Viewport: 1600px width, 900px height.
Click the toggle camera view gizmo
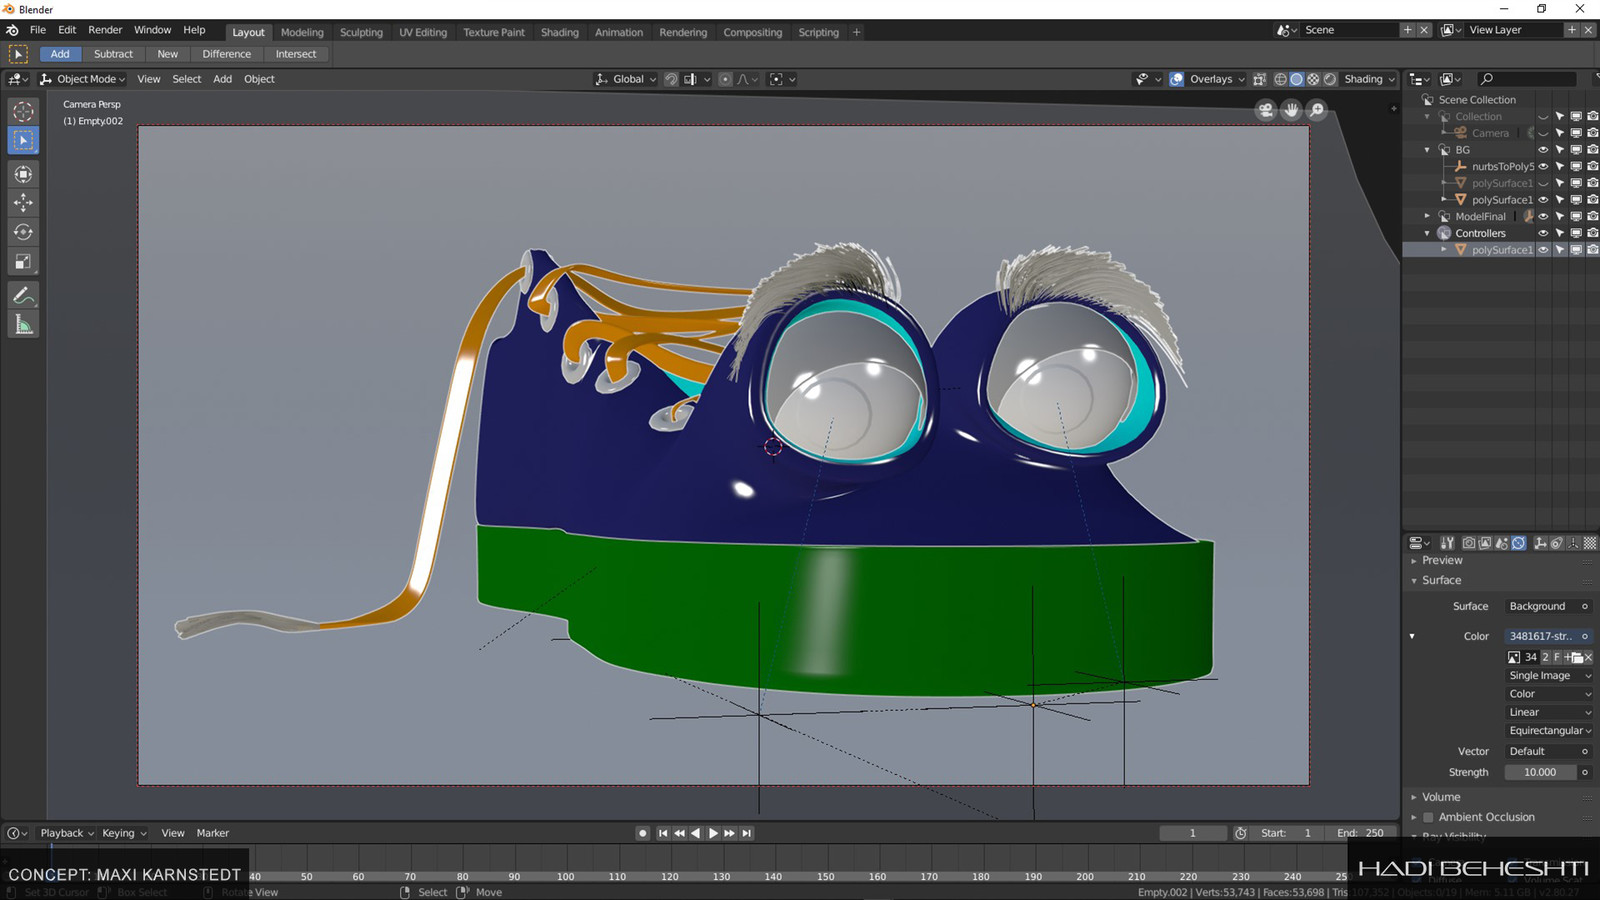[1266, 110]
